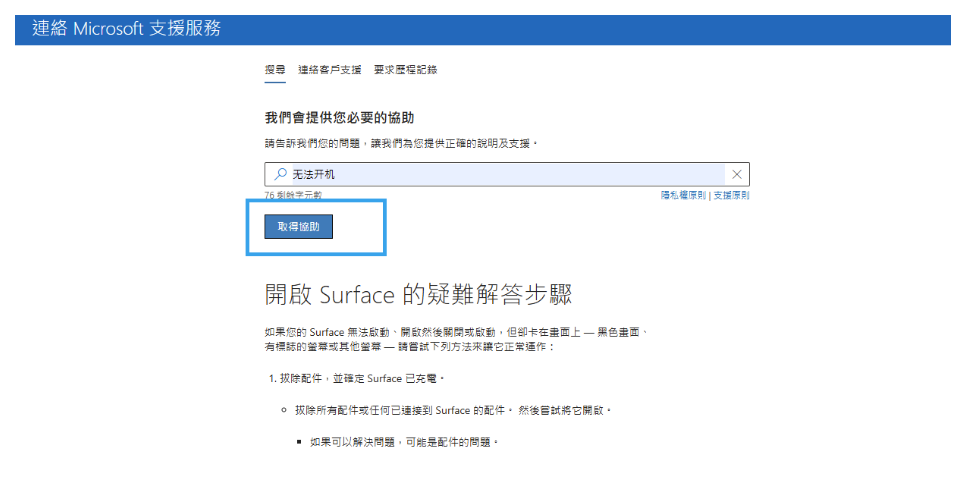Click the heading 開啟 Surface 的疑難解答步驟
Image resolution: width=966 pixels, height=482 pixels.
pyautogui.click(x=418, y=295)
